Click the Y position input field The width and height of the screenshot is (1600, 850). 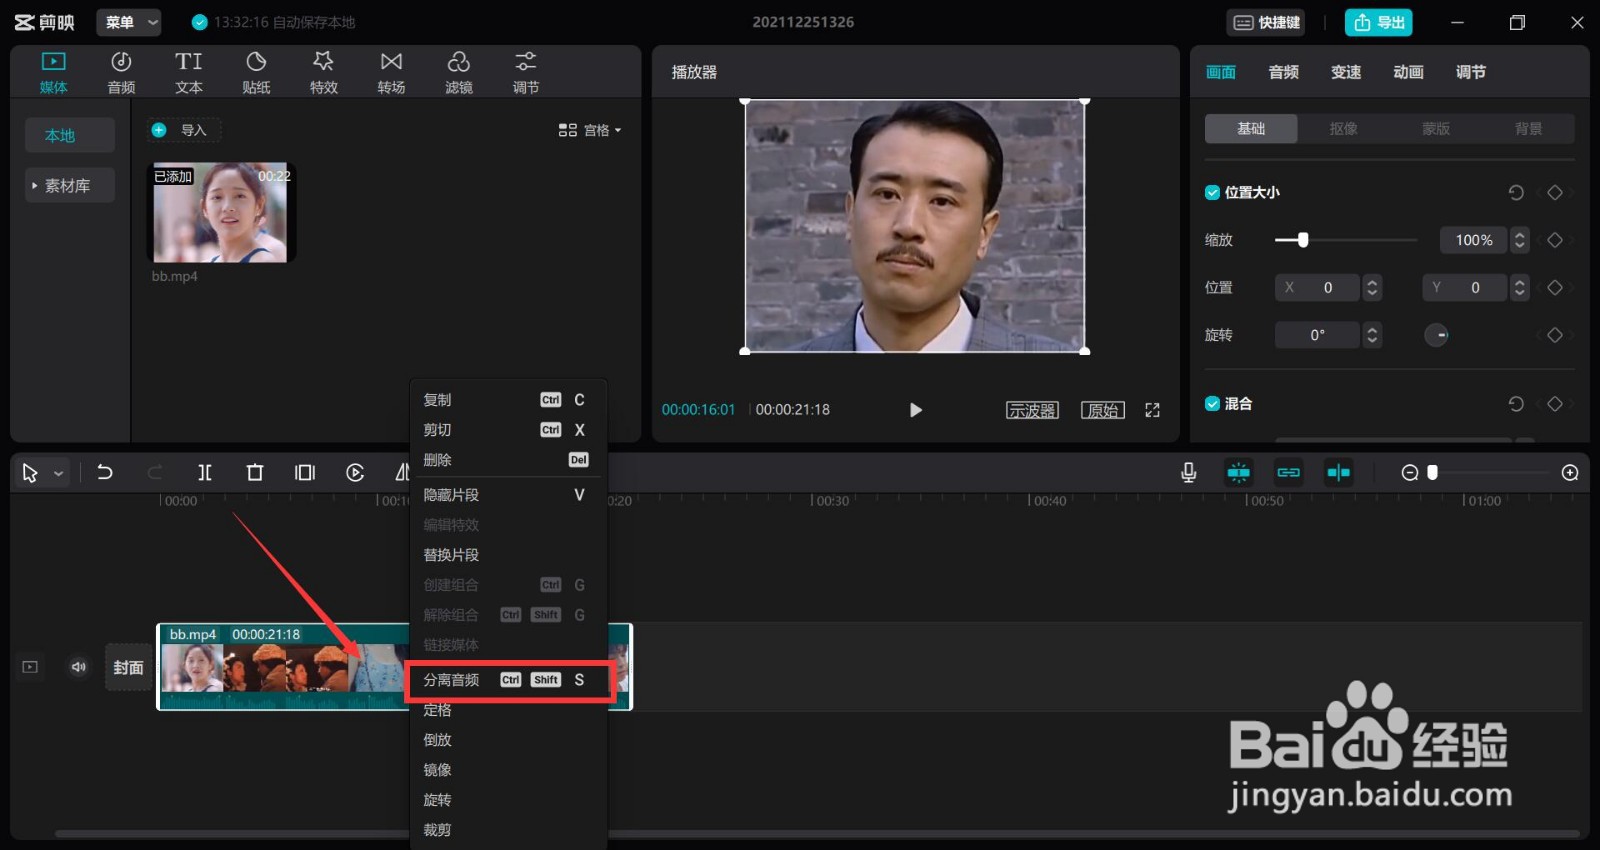(1464, 287)
